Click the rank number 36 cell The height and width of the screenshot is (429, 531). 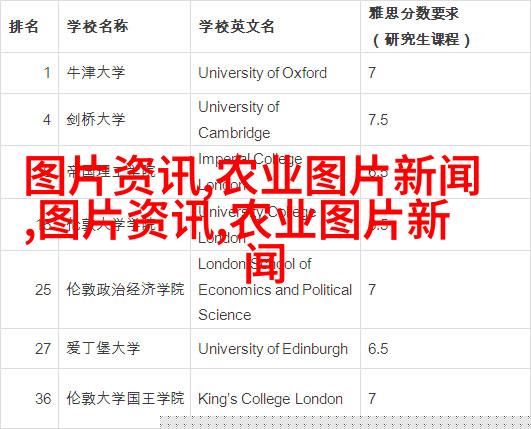(x=43, y=399)
